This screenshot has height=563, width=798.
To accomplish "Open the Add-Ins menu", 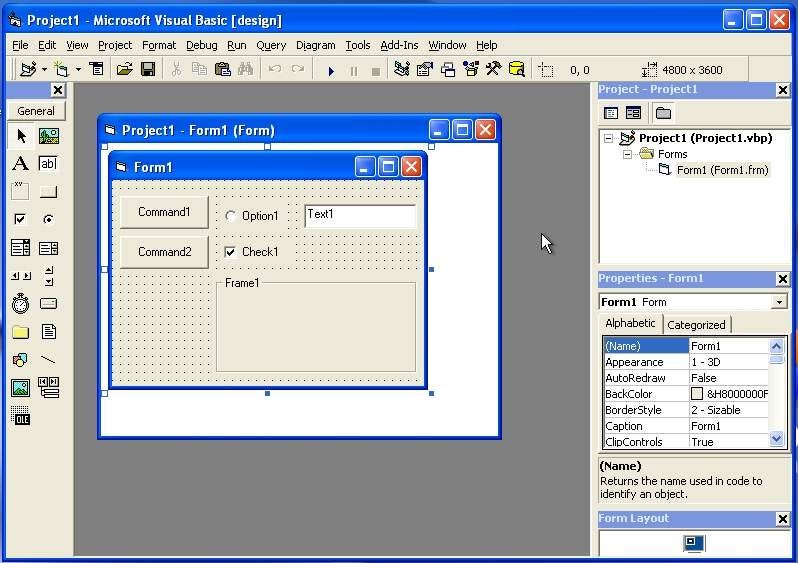I will click(400, 45).
